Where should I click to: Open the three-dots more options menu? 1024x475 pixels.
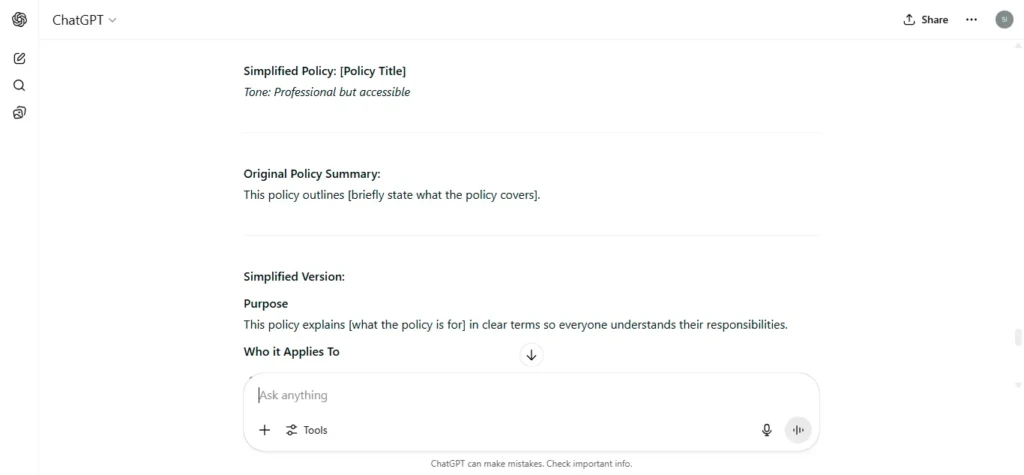[x=971, y=20]
